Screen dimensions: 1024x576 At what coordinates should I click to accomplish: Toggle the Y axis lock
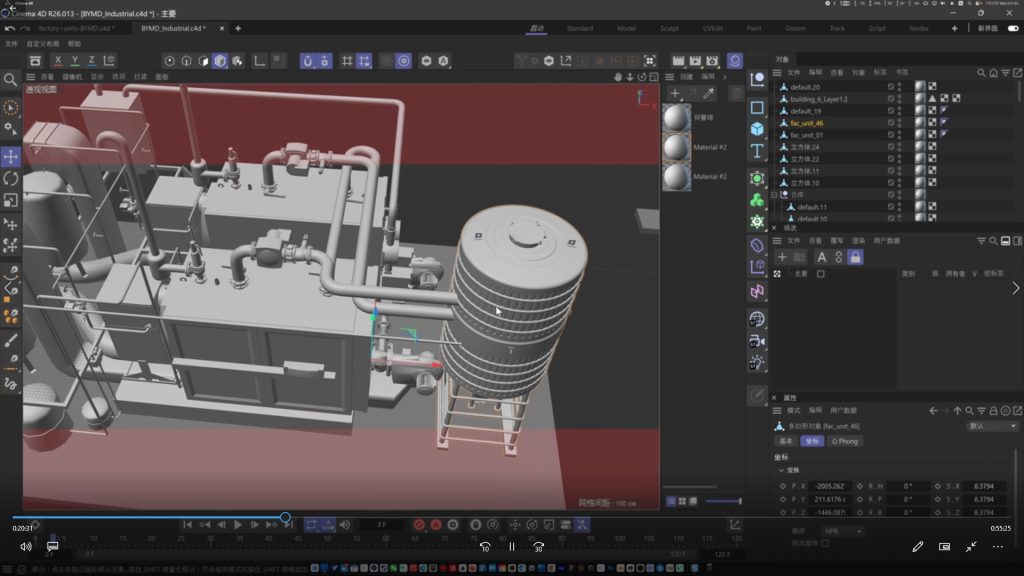(76, 61)
